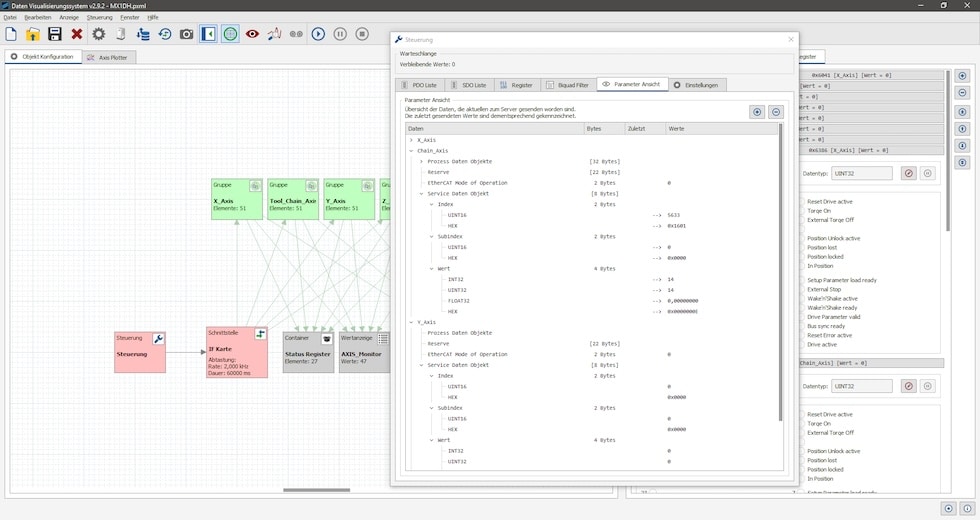Click the red X delete icon
Image resolution: width=980 pixels, height=520 pixels.
(x=77, y=34)
